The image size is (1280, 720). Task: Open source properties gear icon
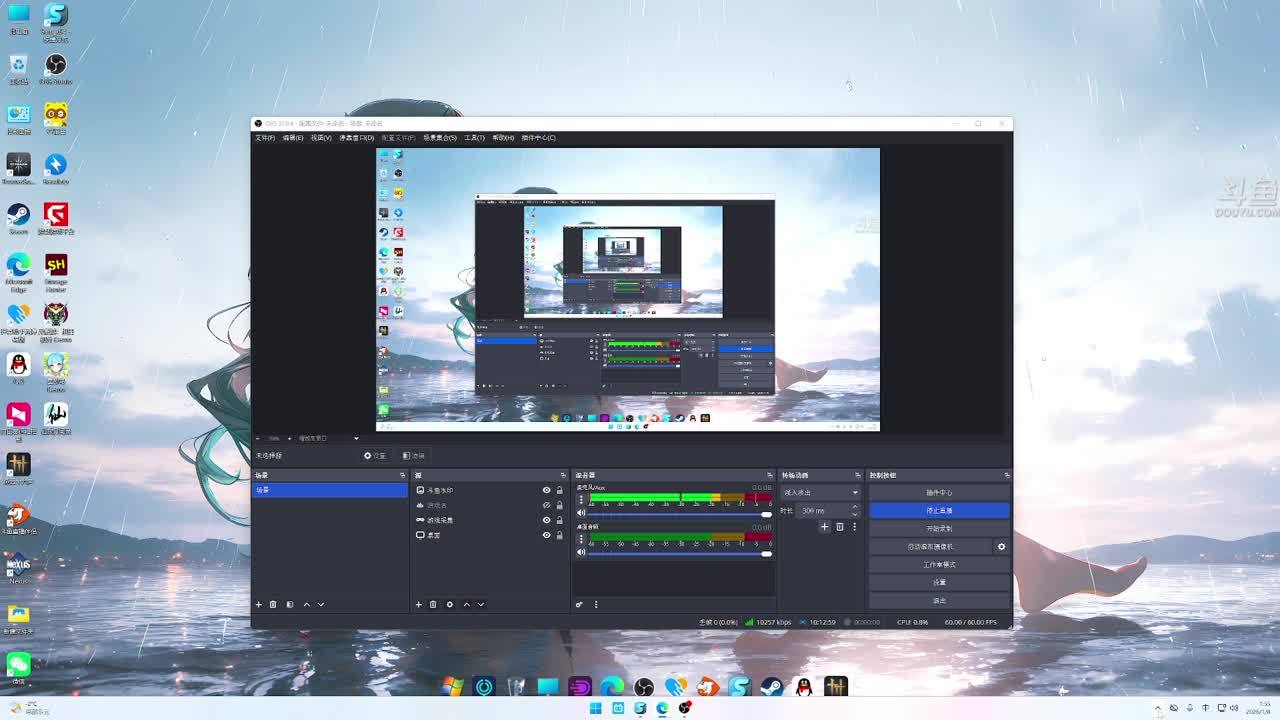(x=449, y=604)
